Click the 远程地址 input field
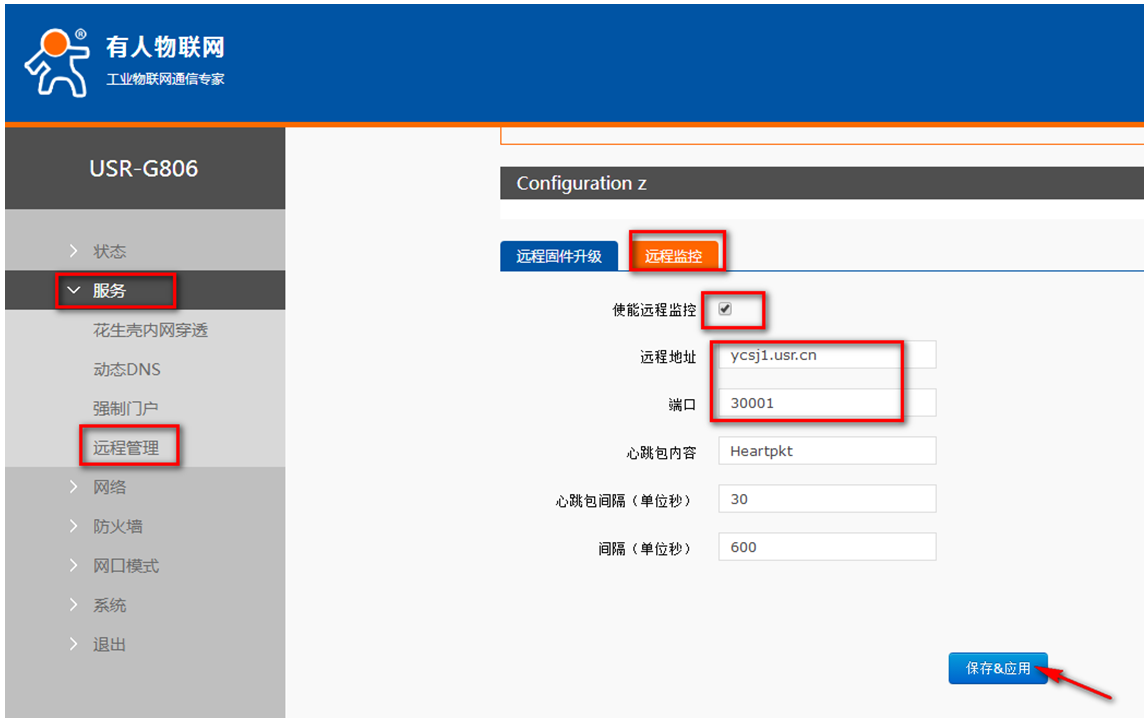 tap(826, 355)
